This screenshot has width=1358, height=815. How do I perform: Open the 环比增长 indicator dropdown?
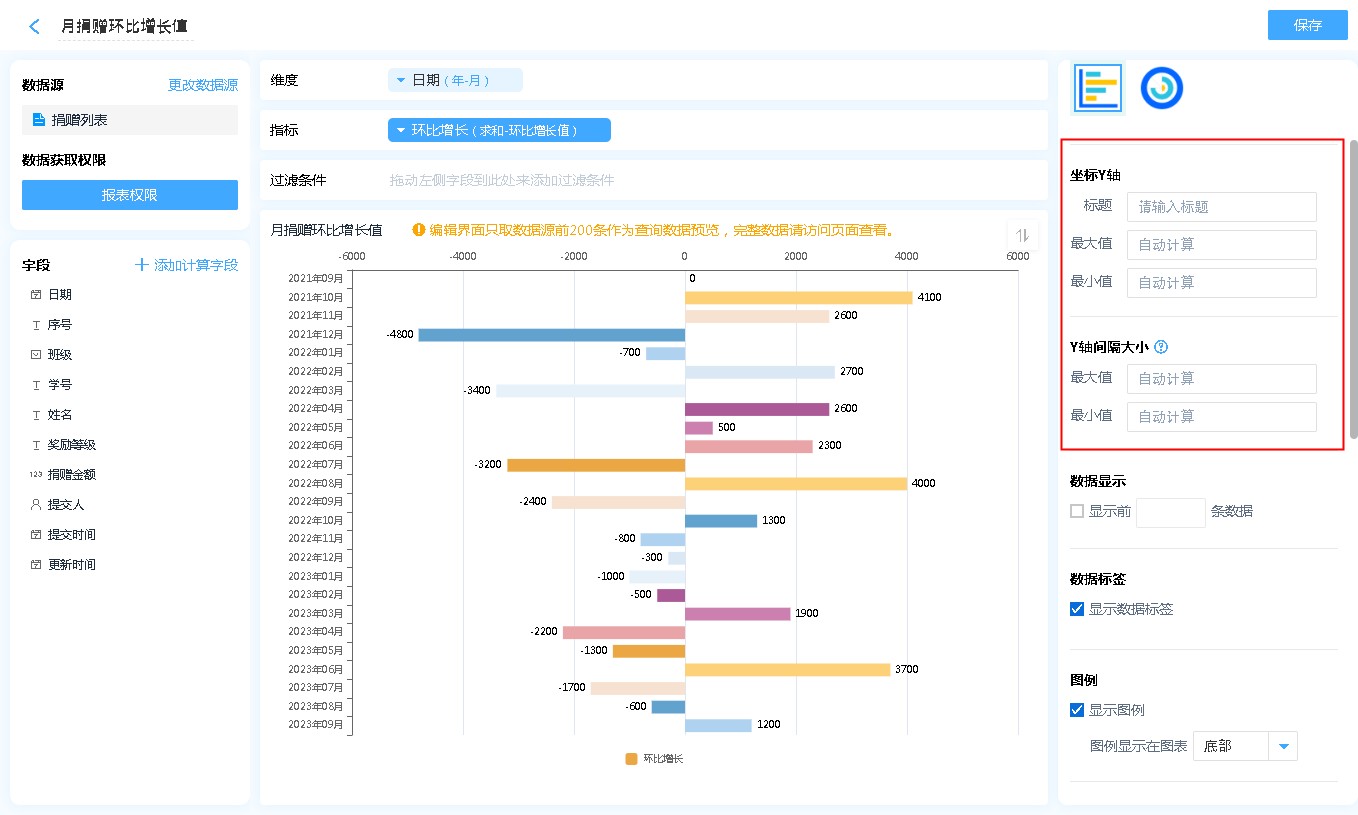[x=401, y=130]
